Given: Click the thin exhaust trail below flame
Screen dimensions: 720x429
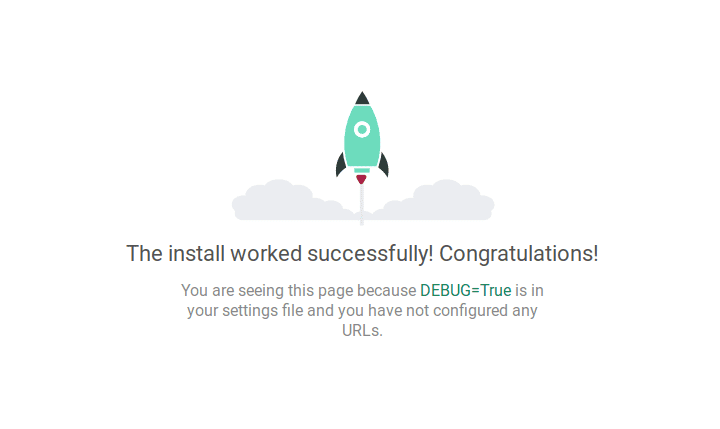Looking at the screenshot, I should point(362,205).
